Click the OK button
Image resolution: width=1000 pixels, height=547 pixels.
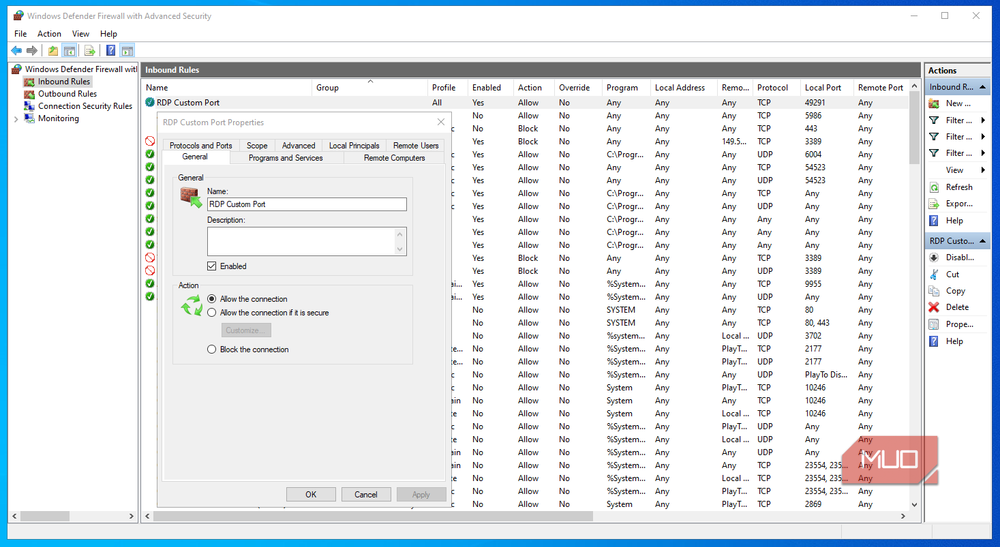coord(311,494)
